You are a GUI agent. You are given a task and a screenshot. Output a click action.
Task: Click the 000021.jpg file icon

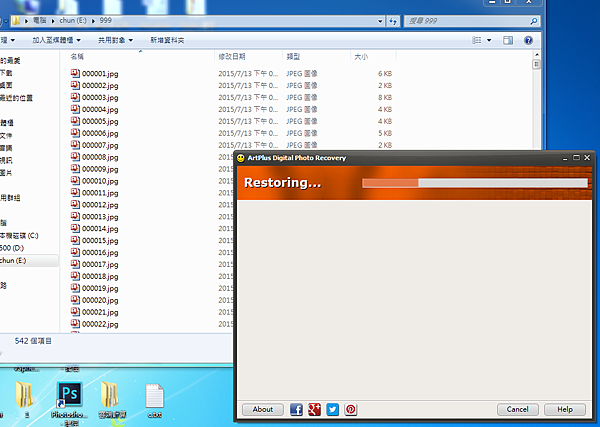75,311
